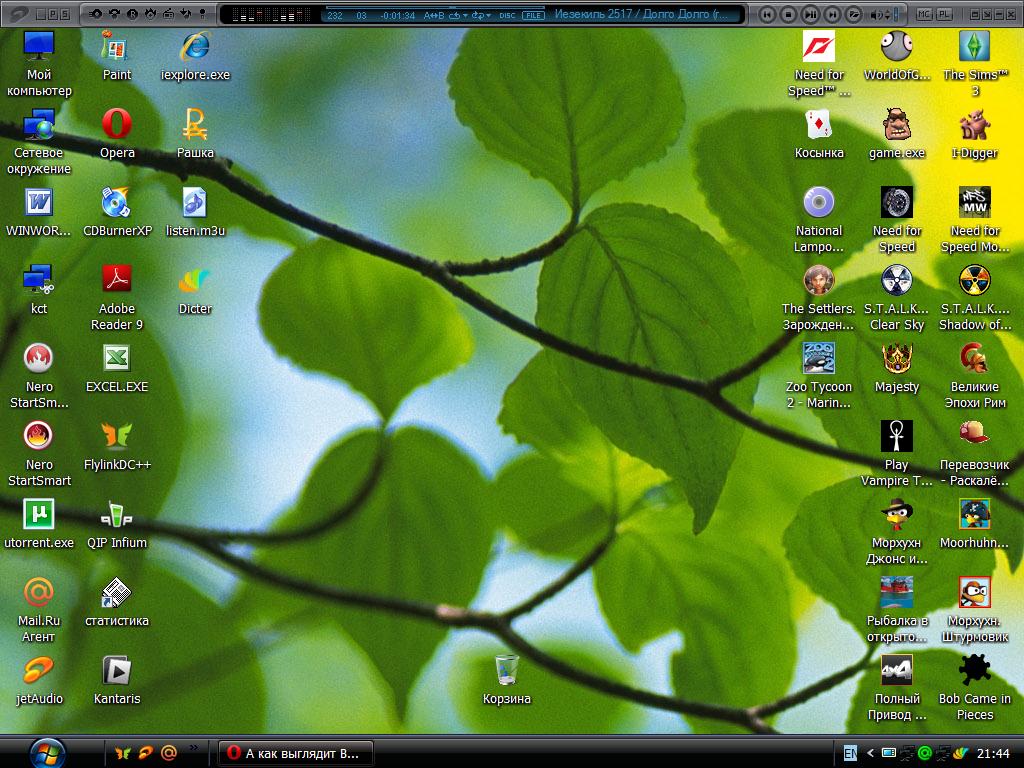
Task: Click the utorrent.exe desktop icon
Action: 39,515
